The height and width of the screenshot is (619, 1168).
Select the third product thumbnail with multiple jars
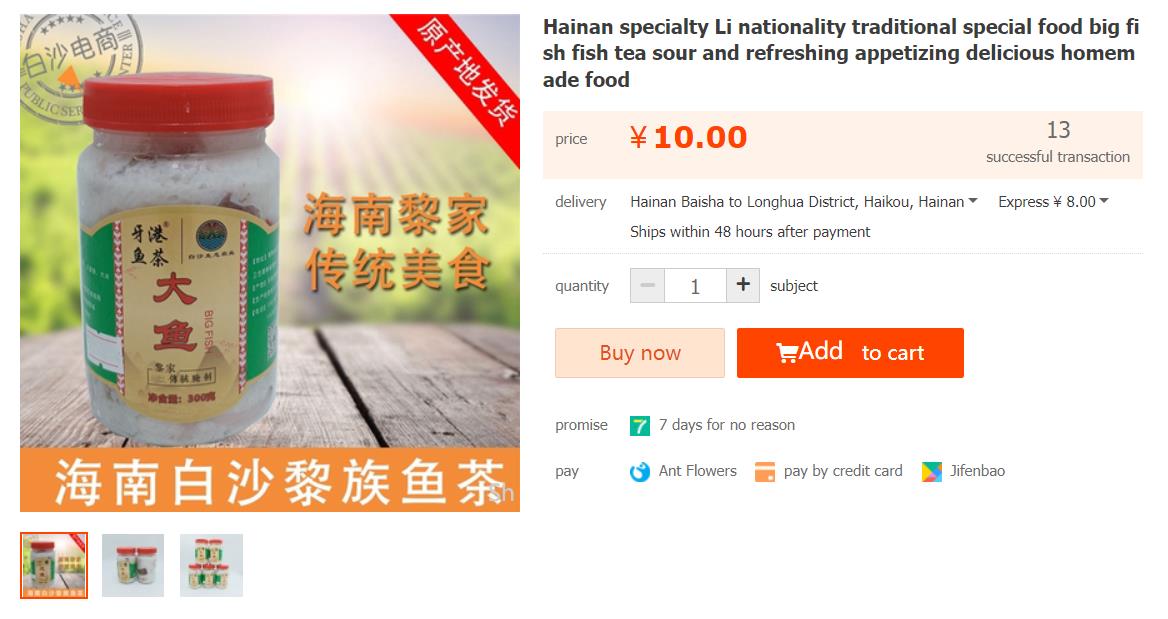pos(212,565)
